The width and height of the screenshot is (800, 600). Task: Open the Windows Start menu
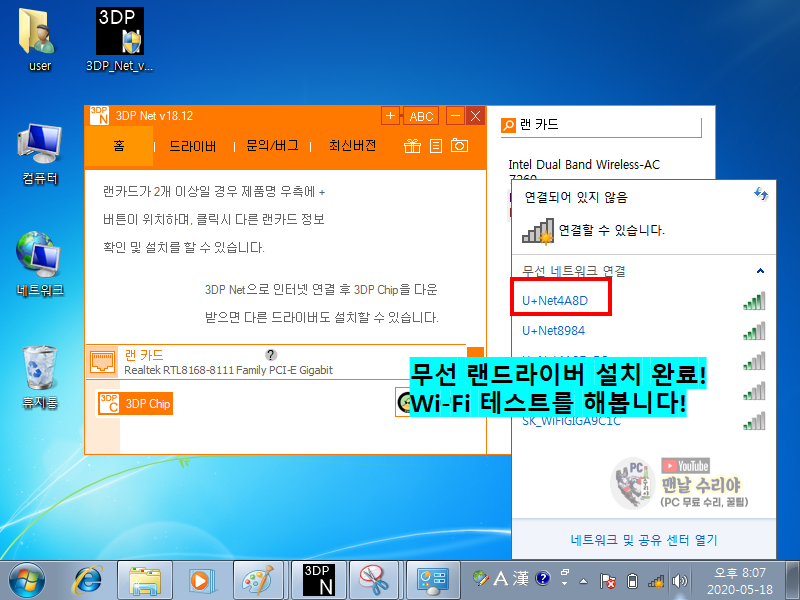pos(27,581)
